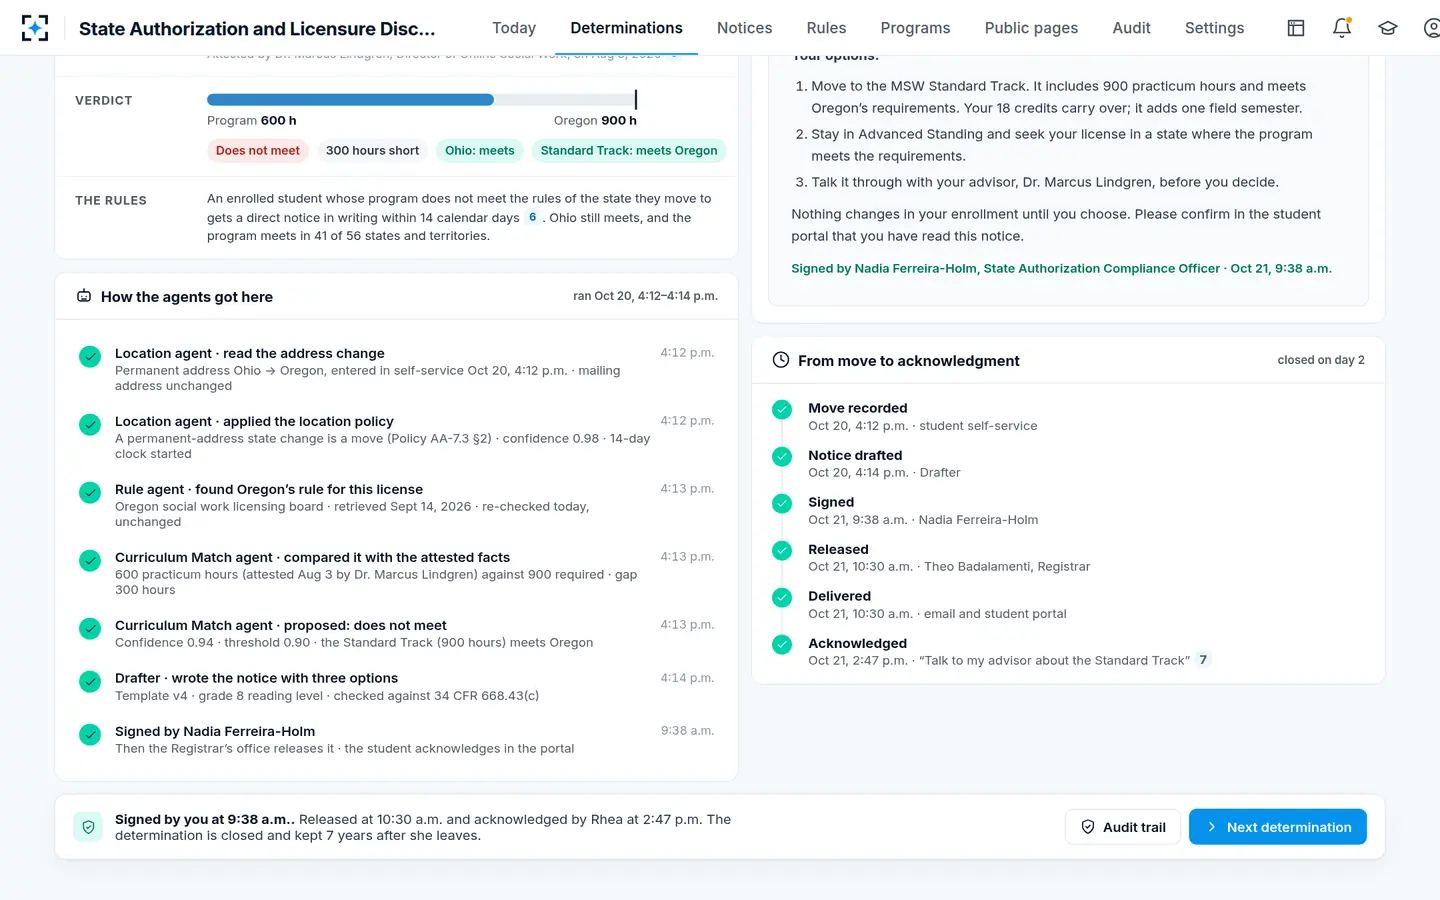Open the notifications bell
The width and height of the screenshot is (1440, 900).
[1342, 28]
